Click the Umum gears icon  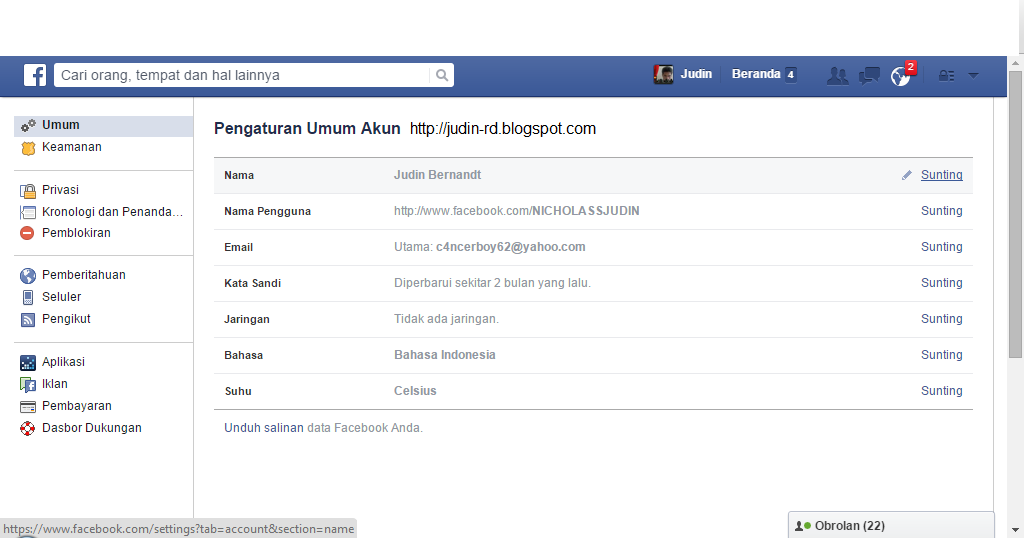[28, 125]
